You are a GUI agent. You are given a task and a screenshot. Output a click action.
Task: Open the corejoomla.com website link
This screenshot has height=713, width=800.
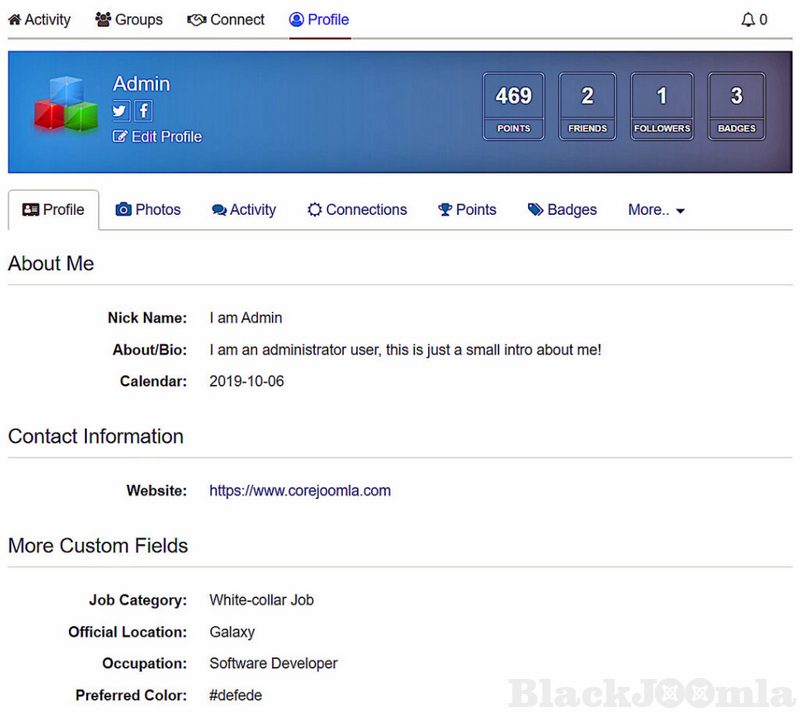pyautogui.click(x=300, y=491)
